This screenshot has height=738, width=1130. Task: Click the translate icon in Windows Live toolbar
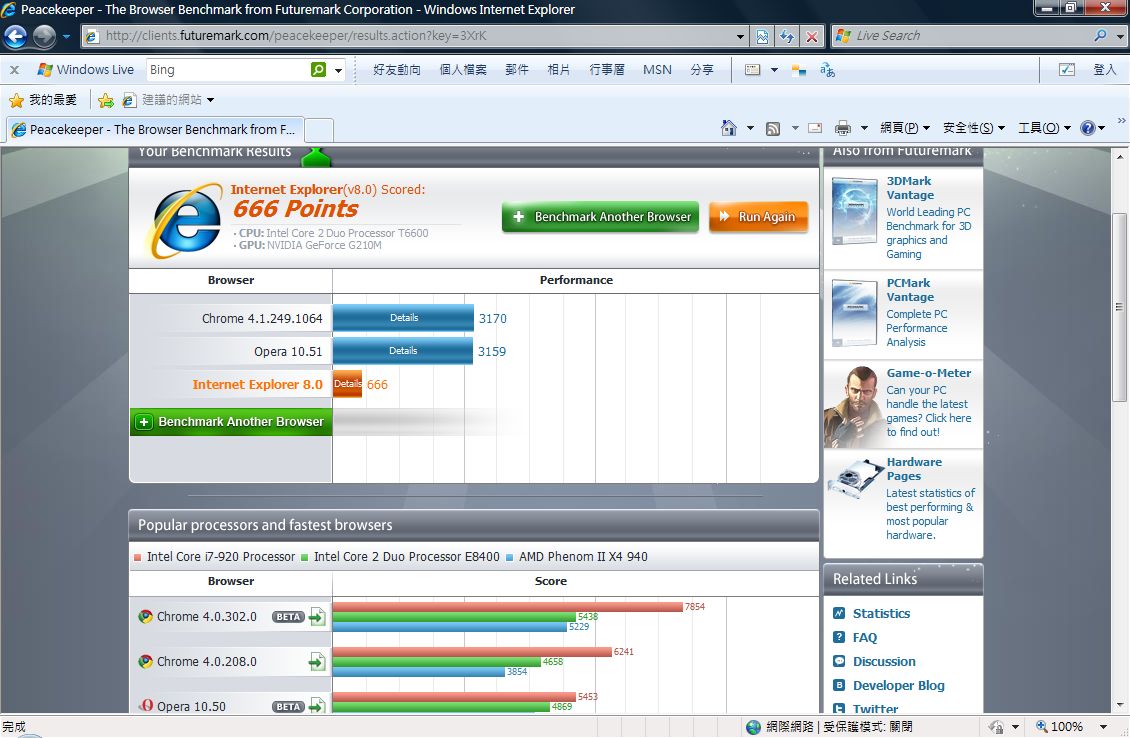(827, 70)
